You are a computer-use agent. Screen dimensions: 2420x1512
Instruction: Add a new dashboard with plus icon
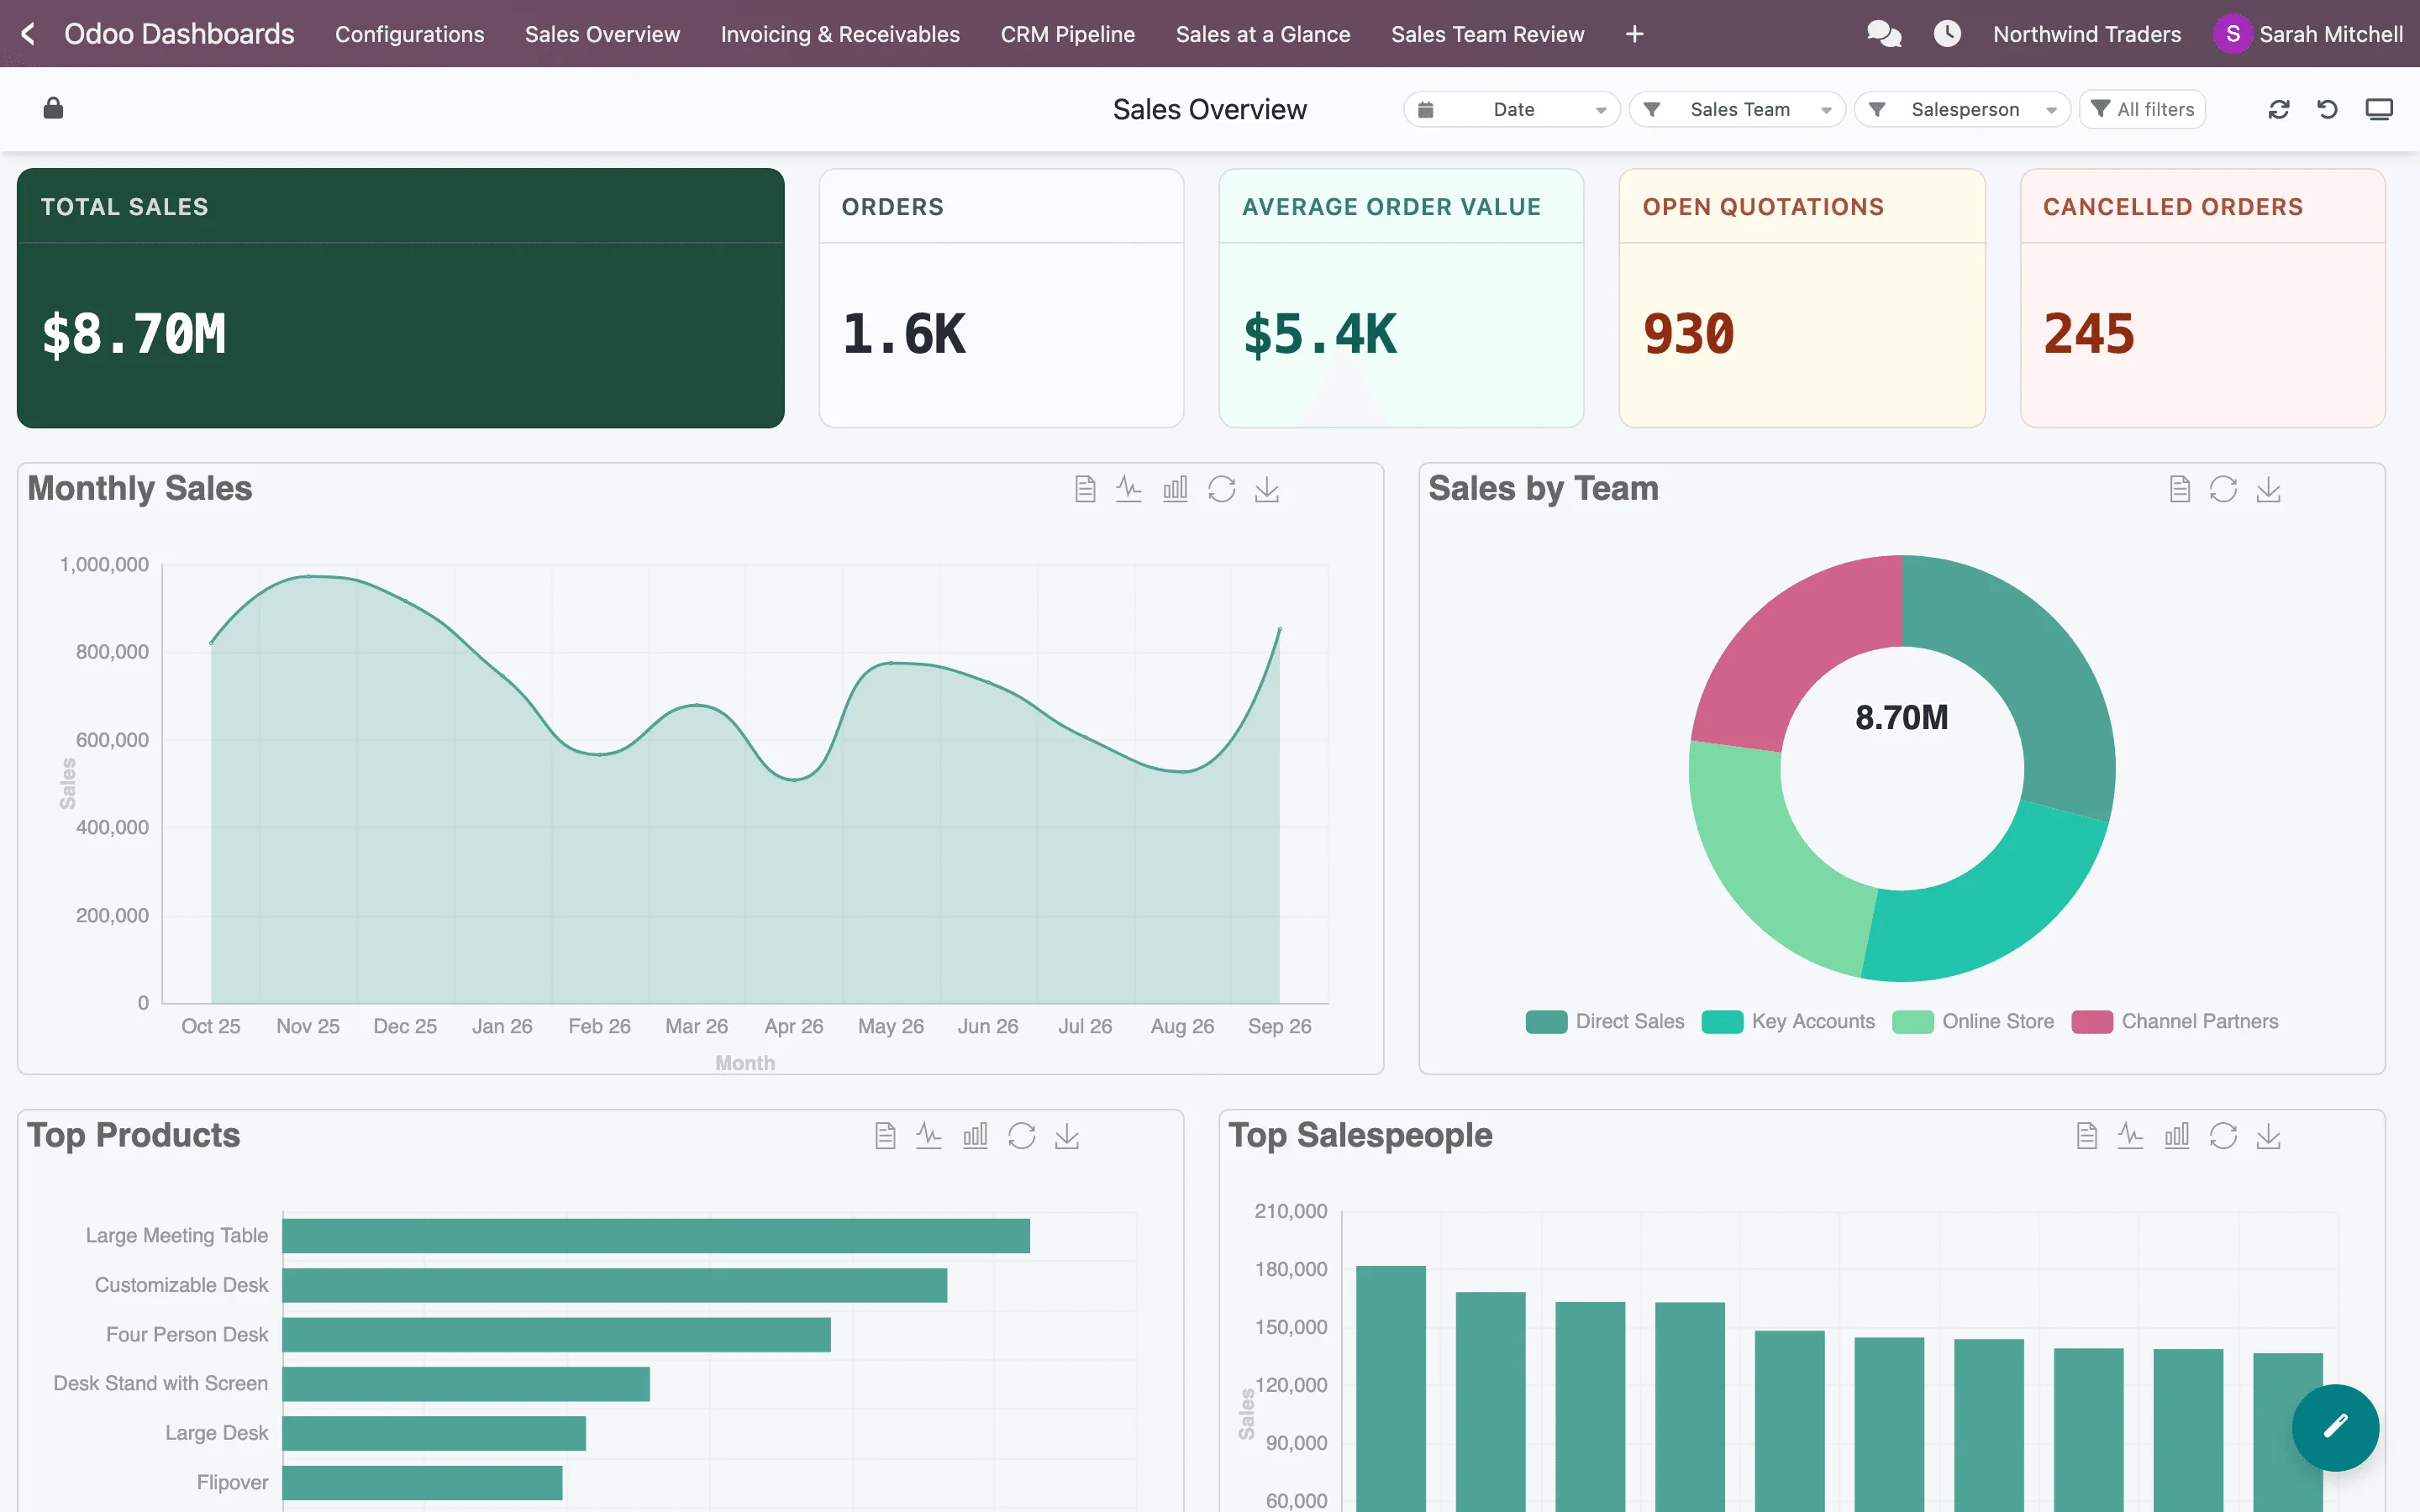[x=1635, y=34]
